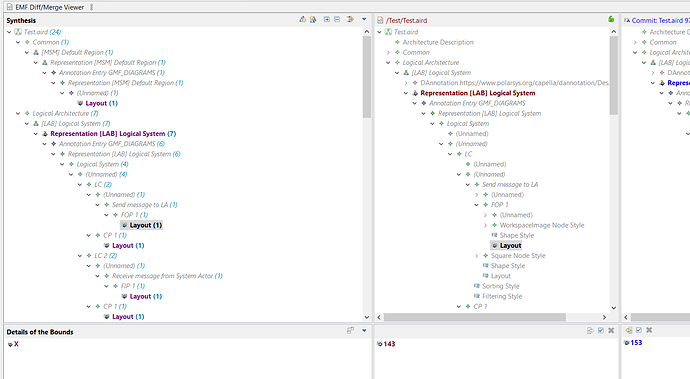This screenshot has height=379, width=690.
Task: Click middle pane vertical scrollbar up arrow
Action: [x=613, y=32]
